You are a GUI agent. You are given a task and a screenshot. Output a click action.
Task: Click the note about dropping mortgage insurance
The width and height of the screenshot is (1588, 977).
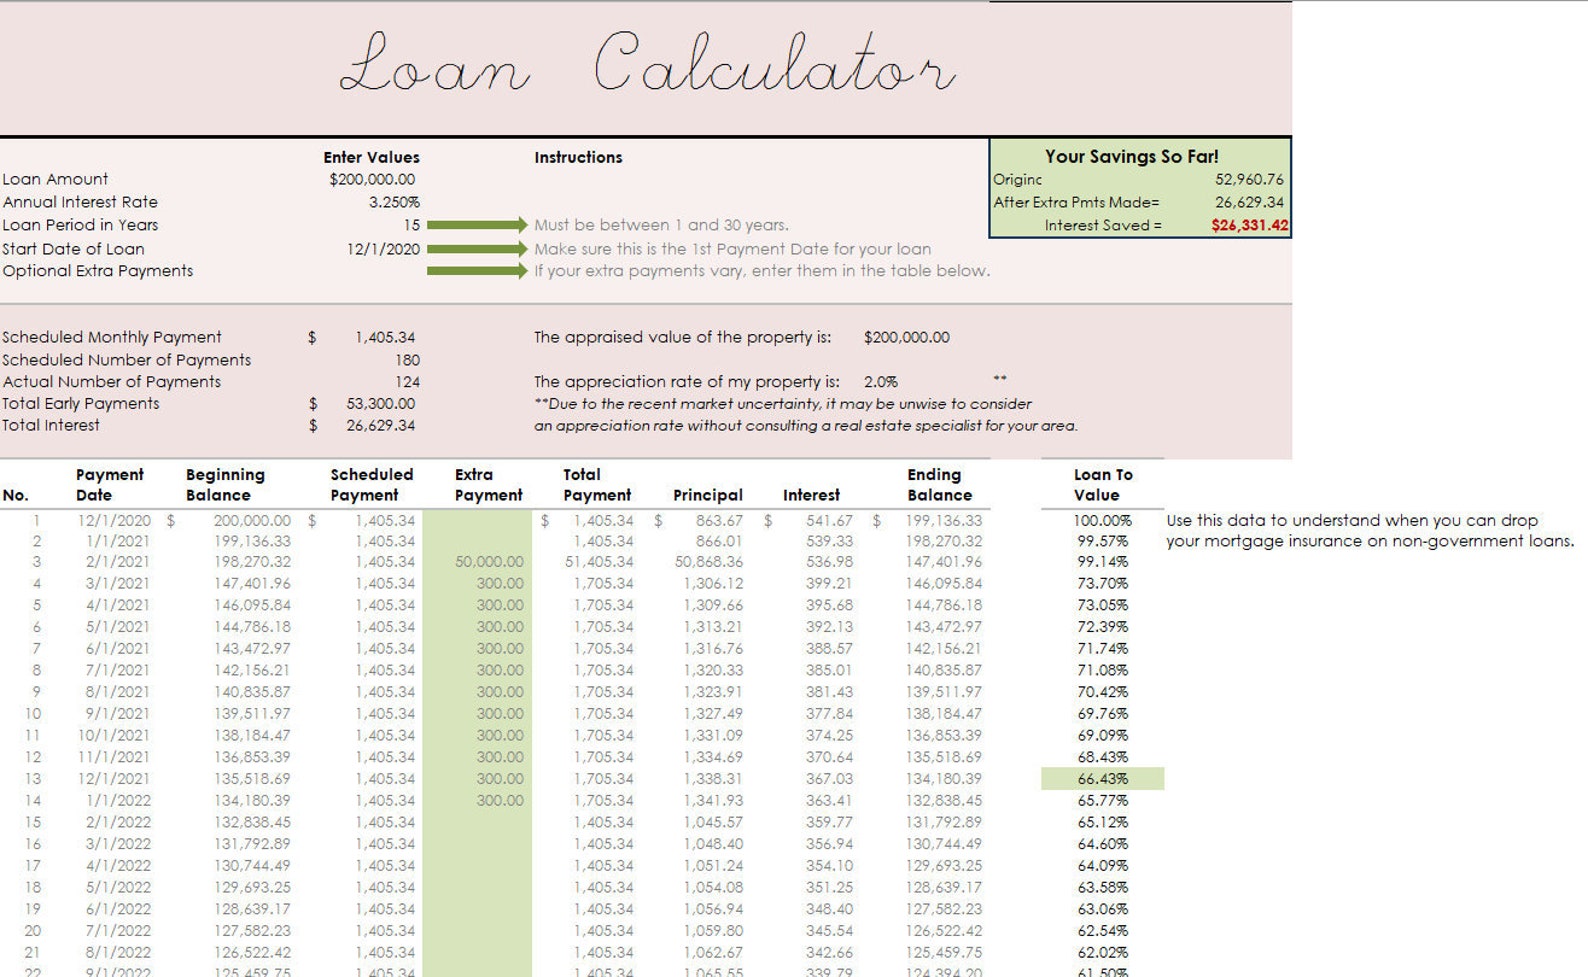[x=1370, y=531]
